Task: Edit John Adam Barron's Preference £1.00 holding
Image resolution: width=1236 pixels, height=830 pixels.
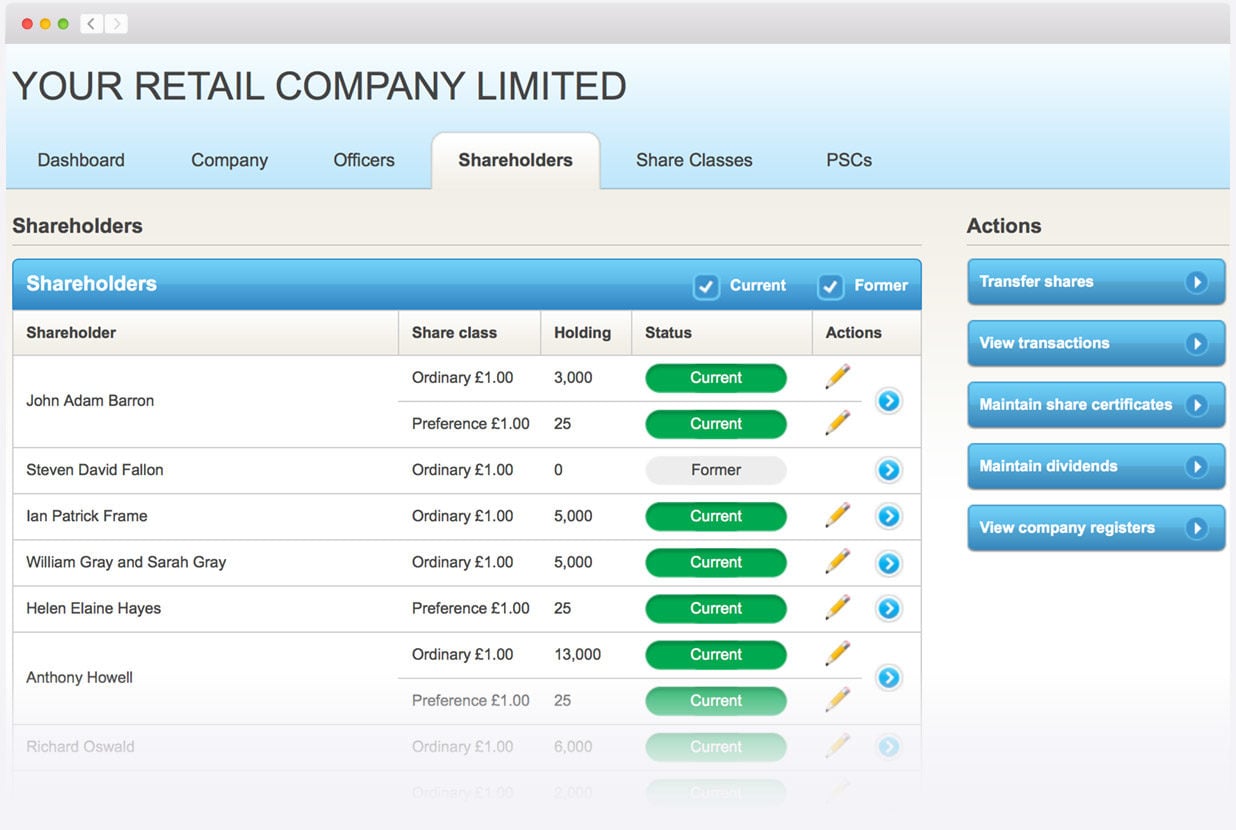Action: pyautogui.click(x=838, y=423)
